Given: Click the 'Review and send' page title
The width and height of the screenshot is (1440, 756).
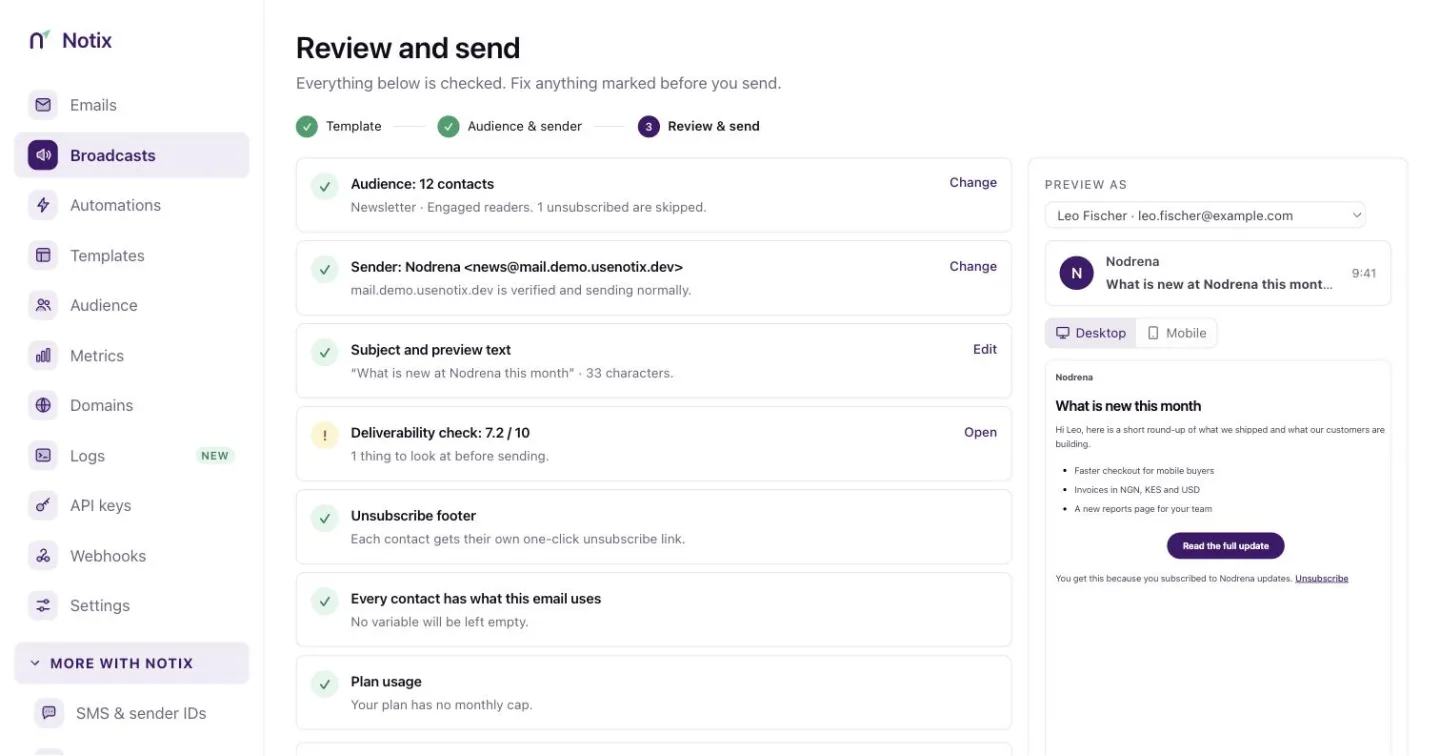Looking at the screenshot, I should (408, 48).
